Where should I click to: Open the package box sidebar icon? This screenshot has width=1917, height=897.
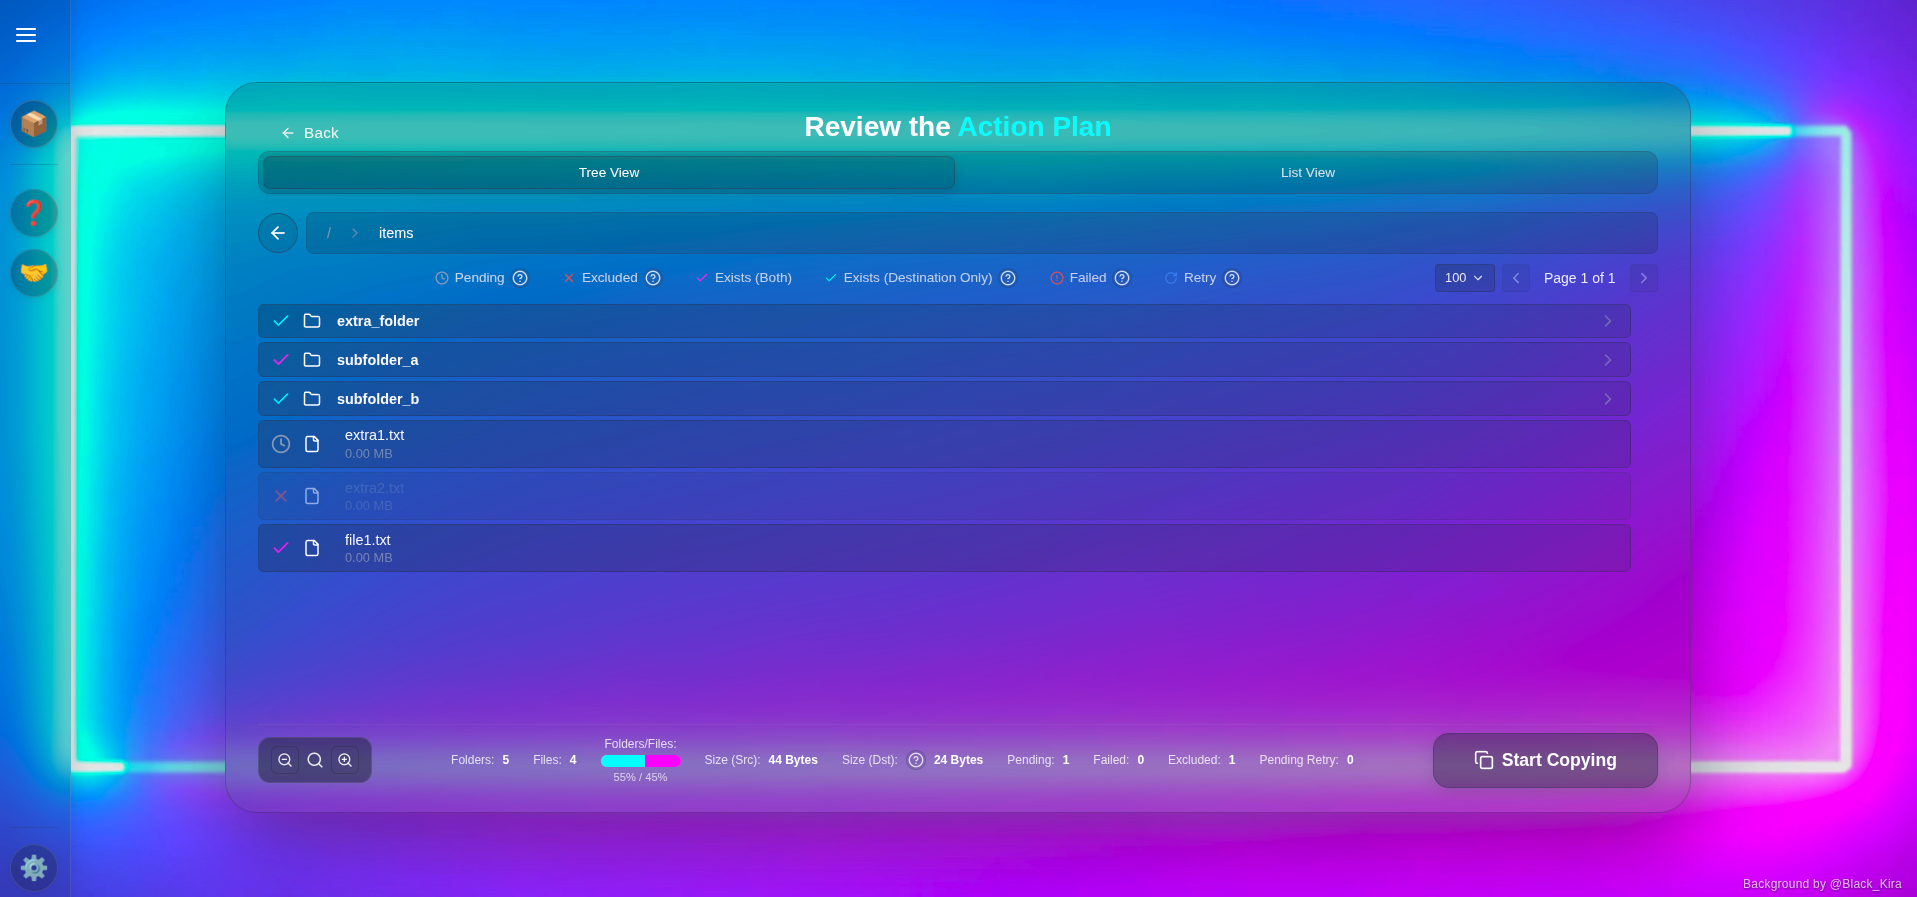[x=34, y=124]
